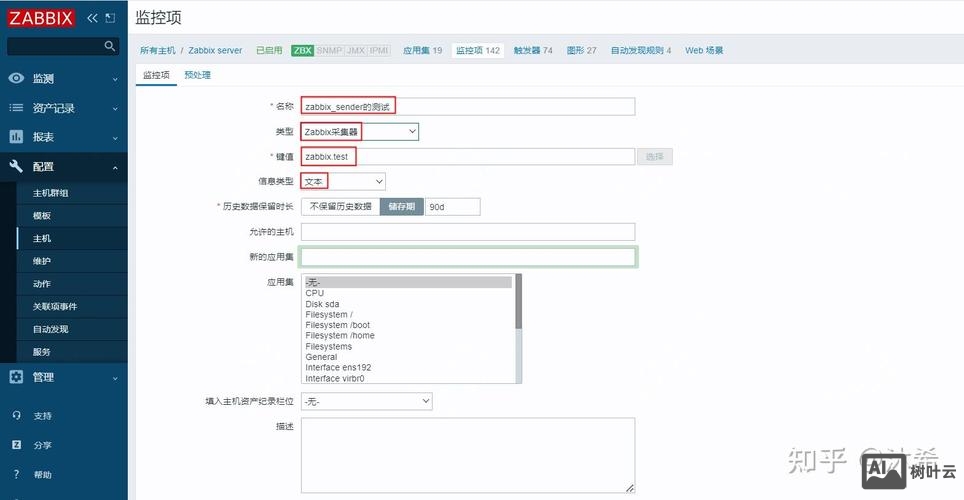Click the 已启用 status link
Viewport: 964px width, 500px height.
click(x=269, y=50)
